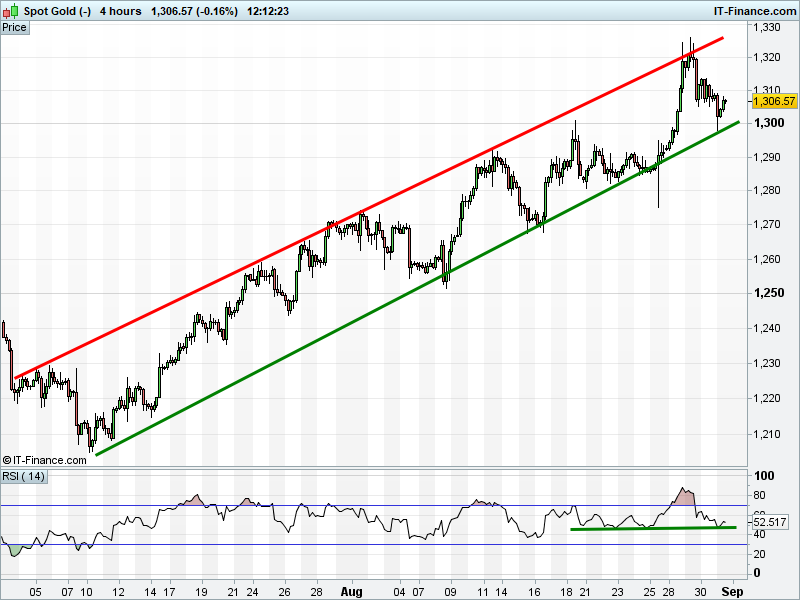
Task: Click the 52.517 RSI value tag
Action: pos(769,522)
